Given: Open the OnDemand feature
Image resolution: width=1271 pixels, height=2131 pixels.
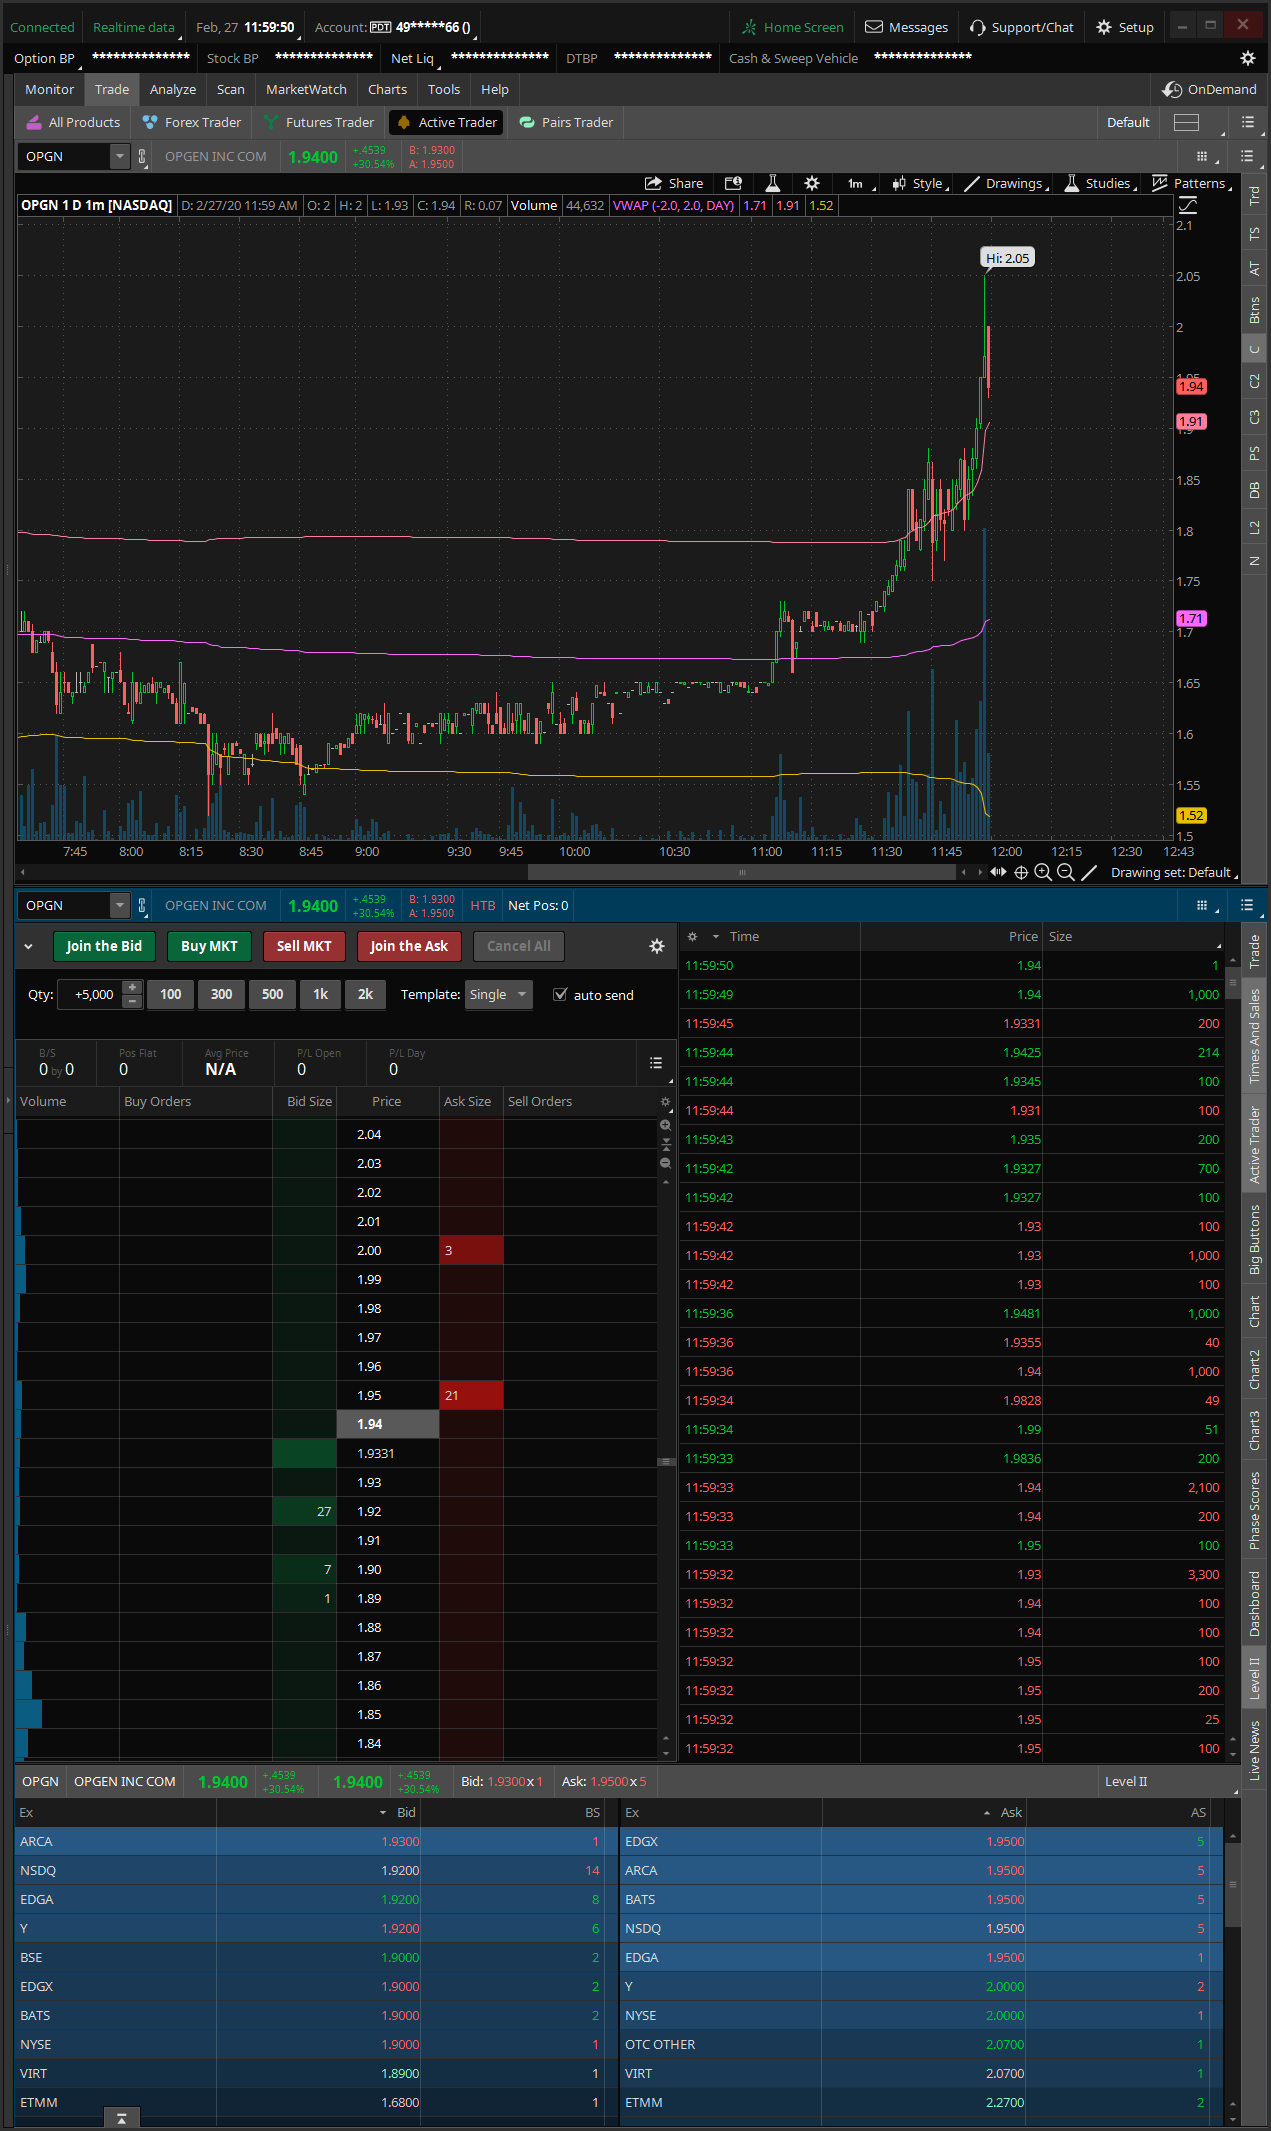Looking at the screenshot, I should tap(1209, 89).
